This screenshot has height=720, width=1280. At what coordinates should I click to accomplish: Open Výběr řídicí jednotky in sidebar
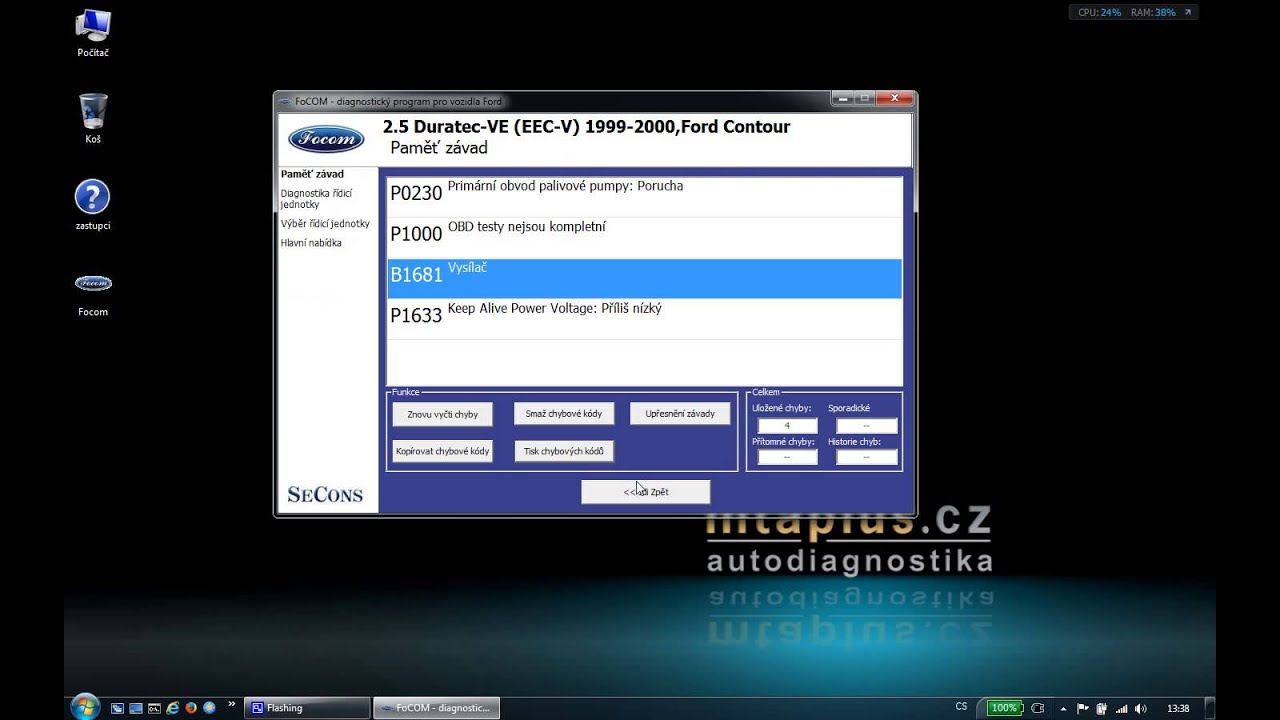[x=325, y=224]
